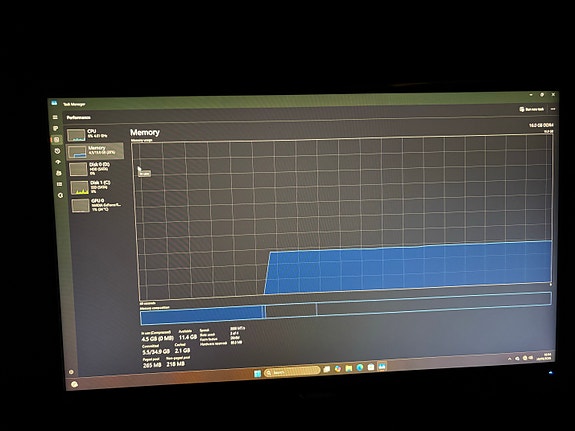
Task: Click the taskbar Search box
Action: [x=292, y=371]
